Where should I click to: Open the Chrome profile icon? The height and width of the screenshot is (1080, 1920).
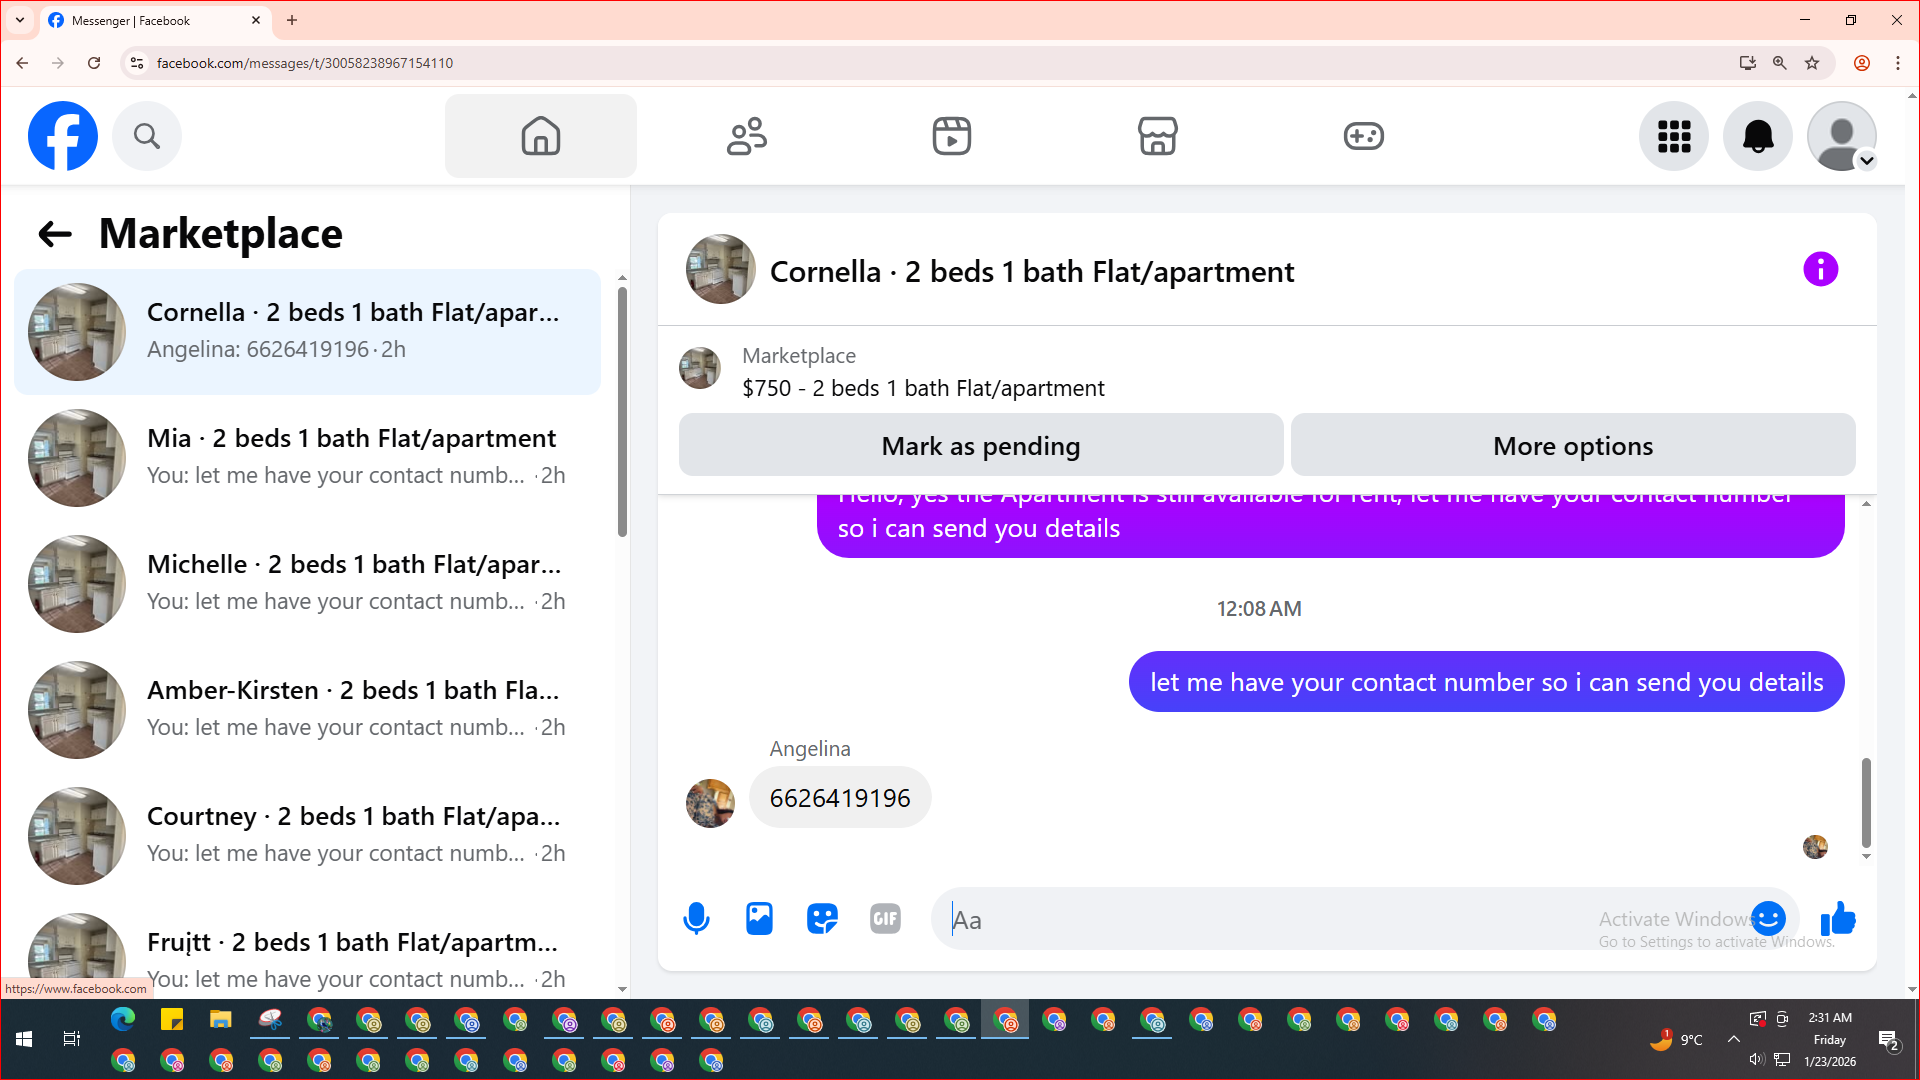click(x=1862, y=63)
